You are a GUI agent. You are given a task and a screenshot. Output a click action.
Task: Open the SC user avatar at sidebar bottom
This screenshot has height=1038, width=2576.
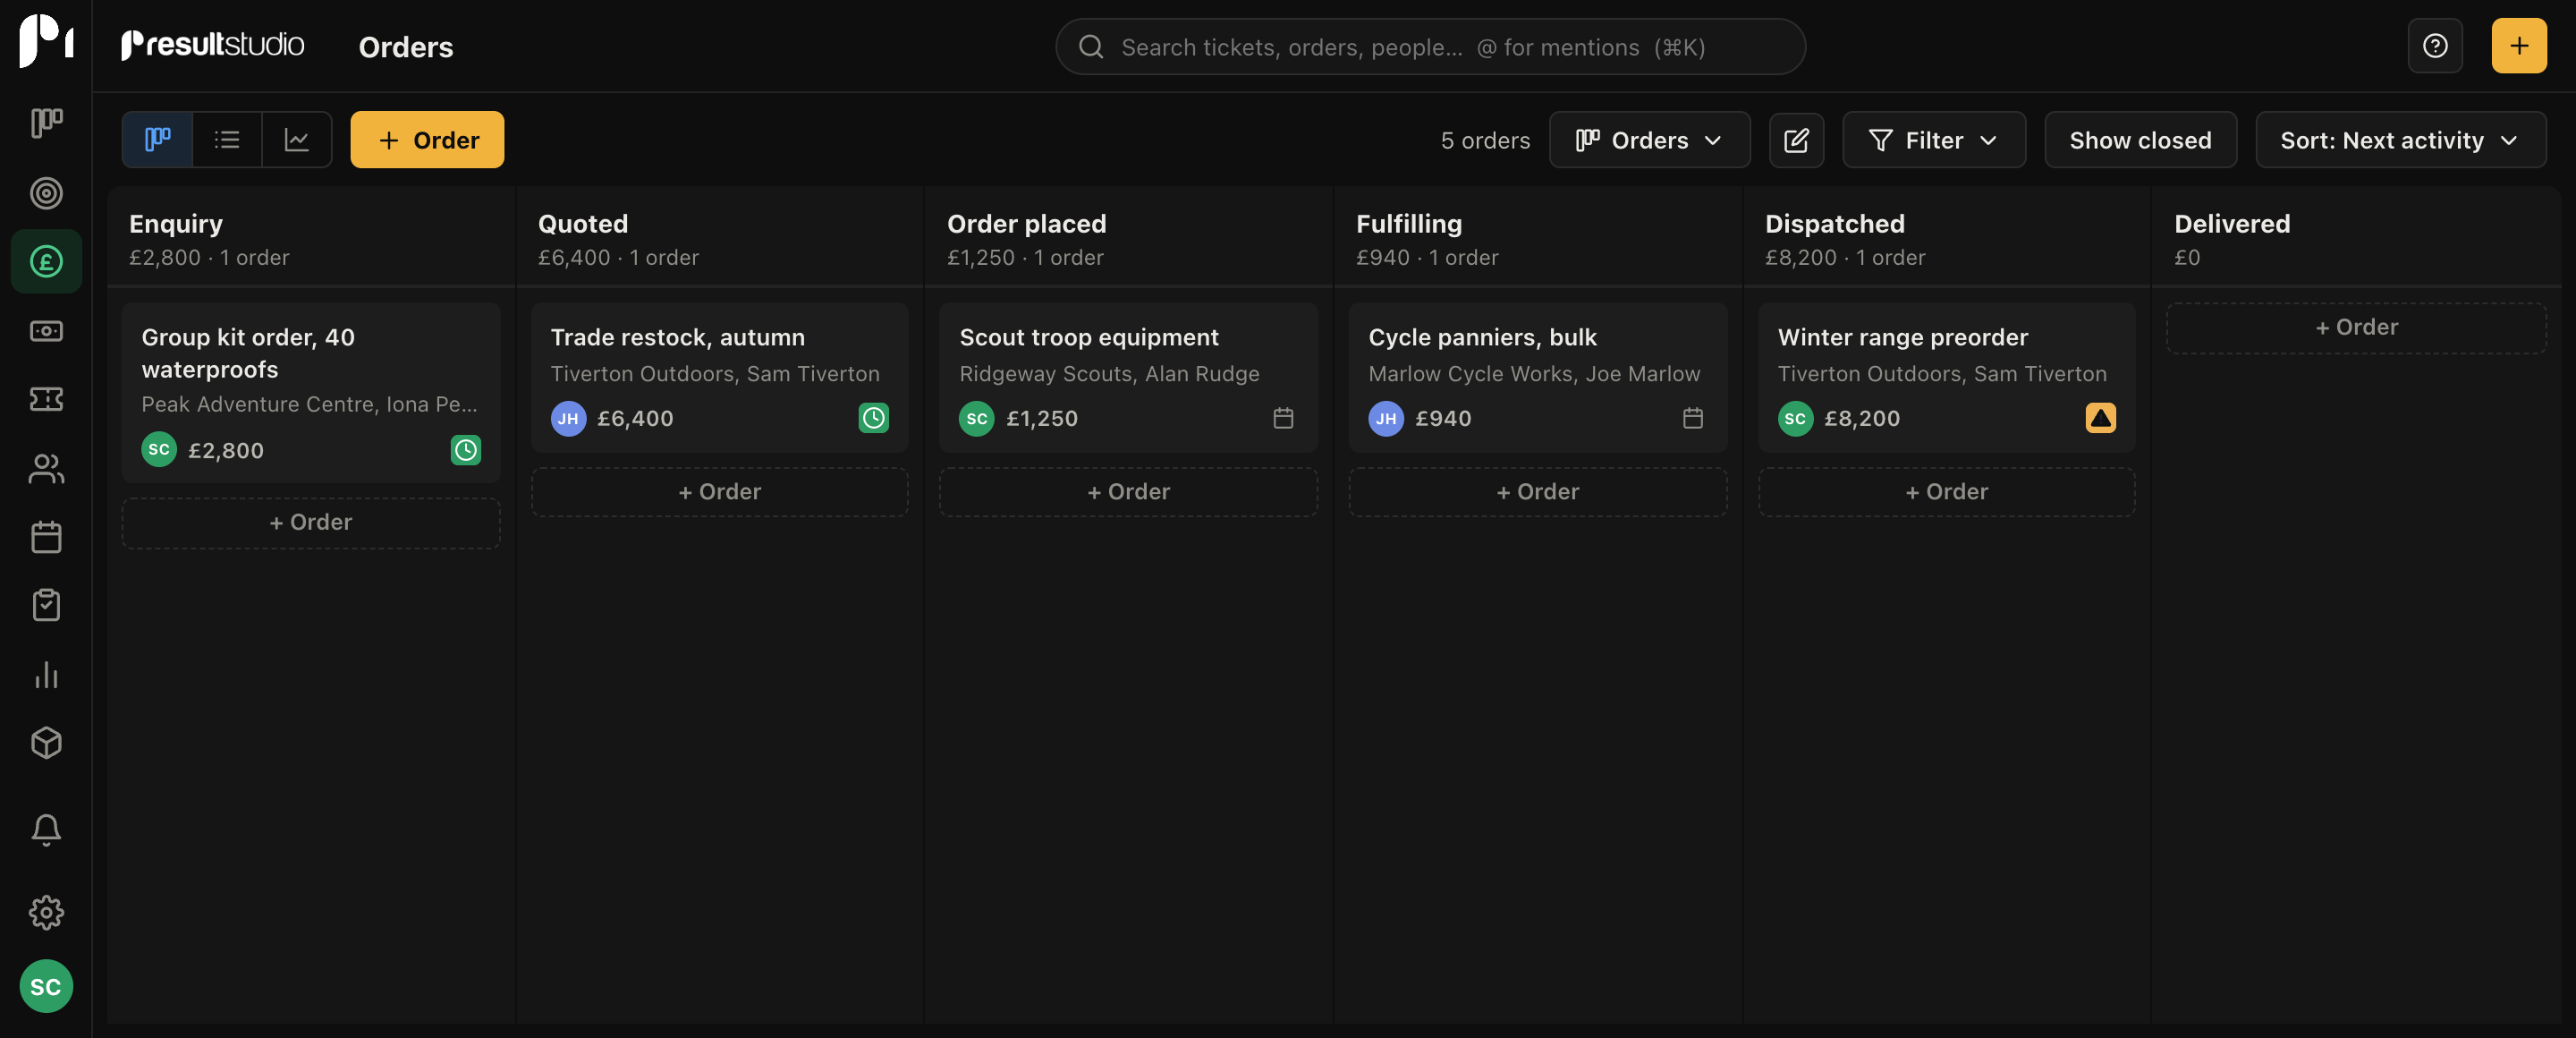(x=46, y=986)
